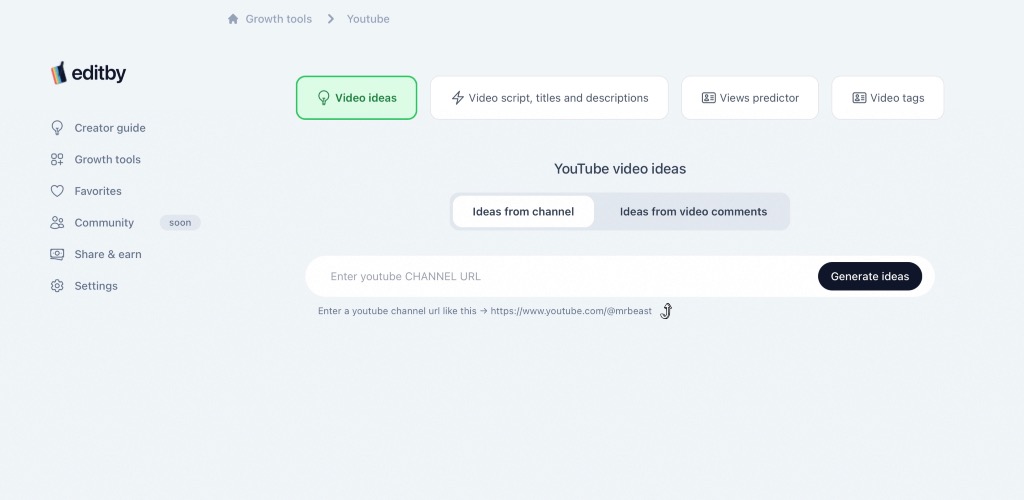
Task: Click the Share & earn icon
Action: click(x=57, y=254)
